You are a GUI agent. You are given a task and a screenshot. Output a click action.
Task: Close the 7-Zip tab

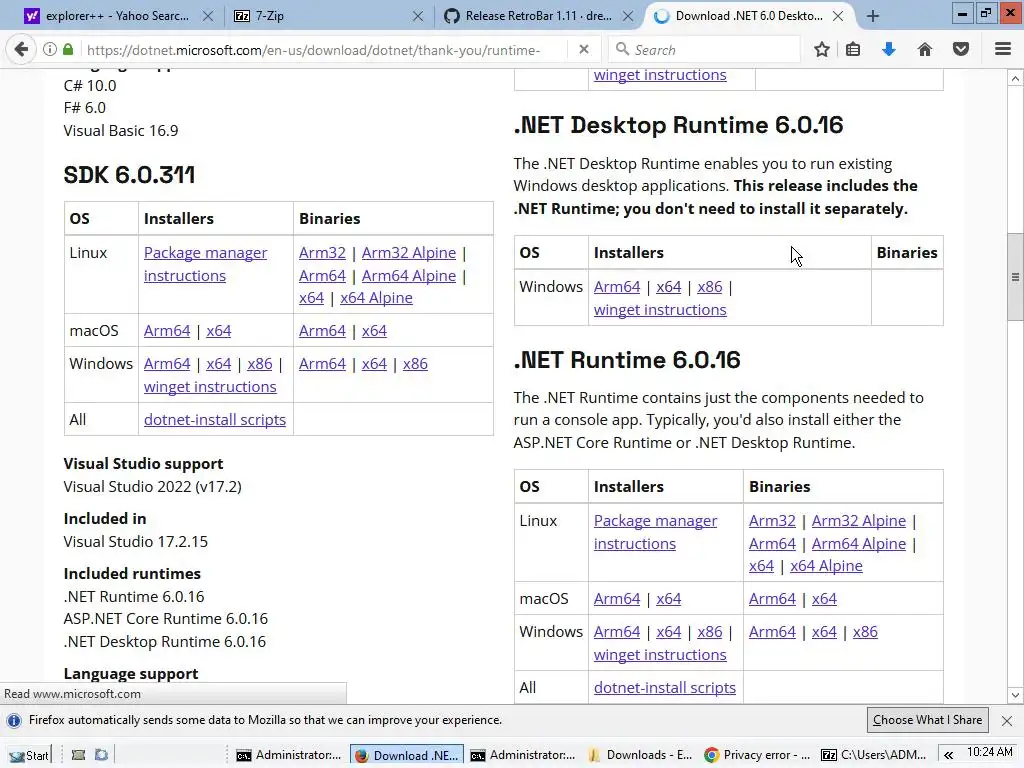click(x=418, y=16)
